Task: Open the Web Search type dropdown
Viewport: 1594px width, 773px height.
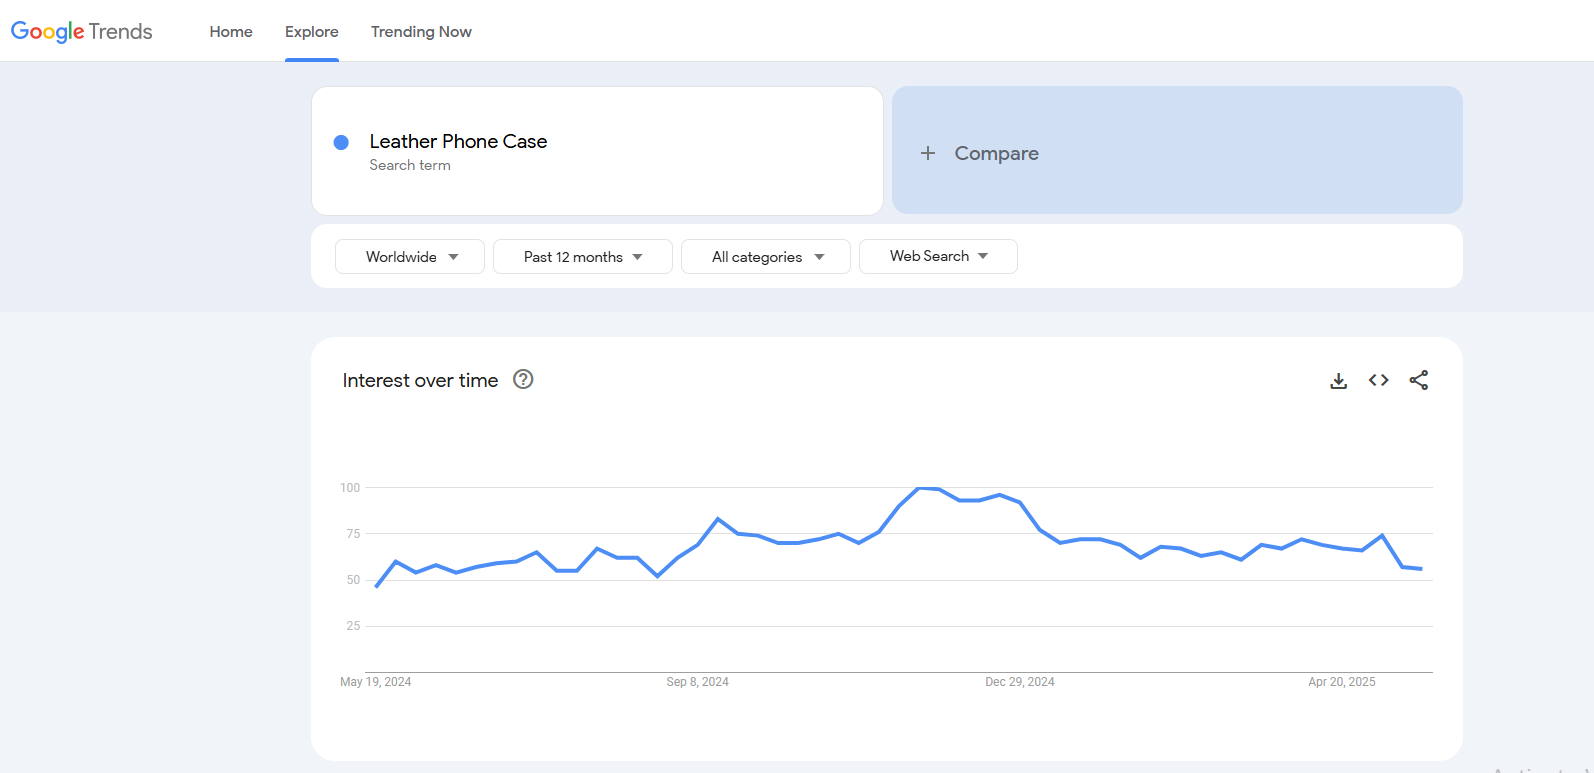Action: 938,256
